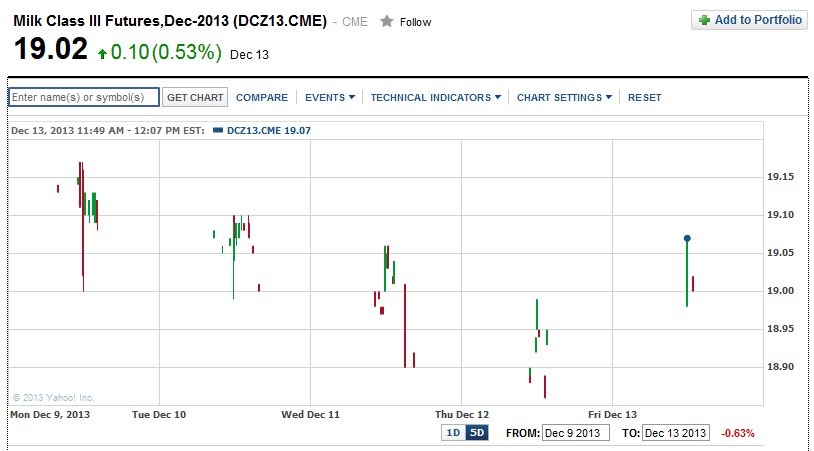Click the DCZ13.CME 19.07 legend text
Screen dimensions: 814x451
(268, 131)
